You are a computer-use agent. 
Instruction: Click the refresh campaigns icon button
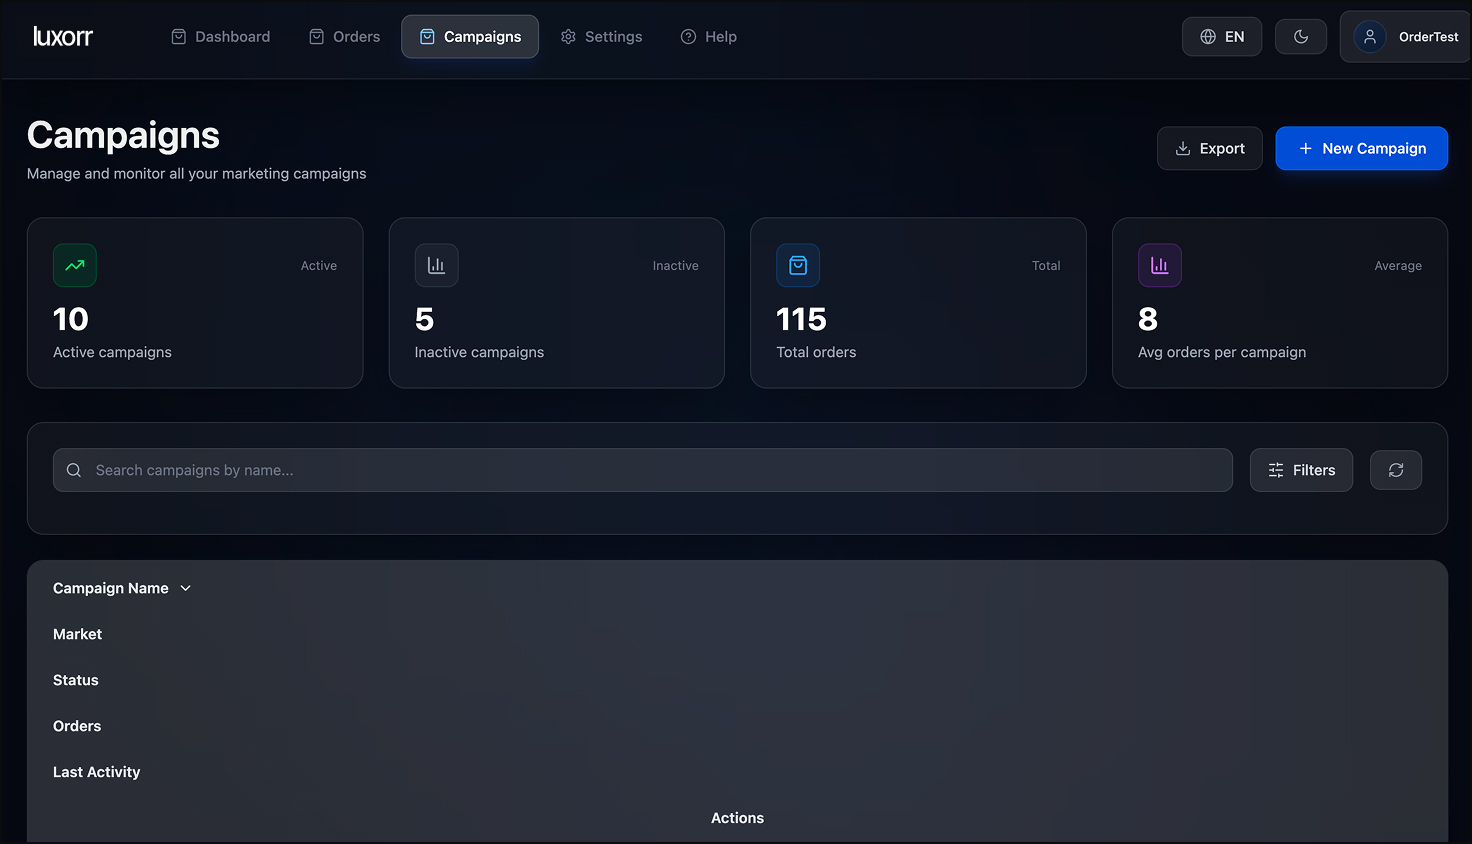(x=1395, y=470)
